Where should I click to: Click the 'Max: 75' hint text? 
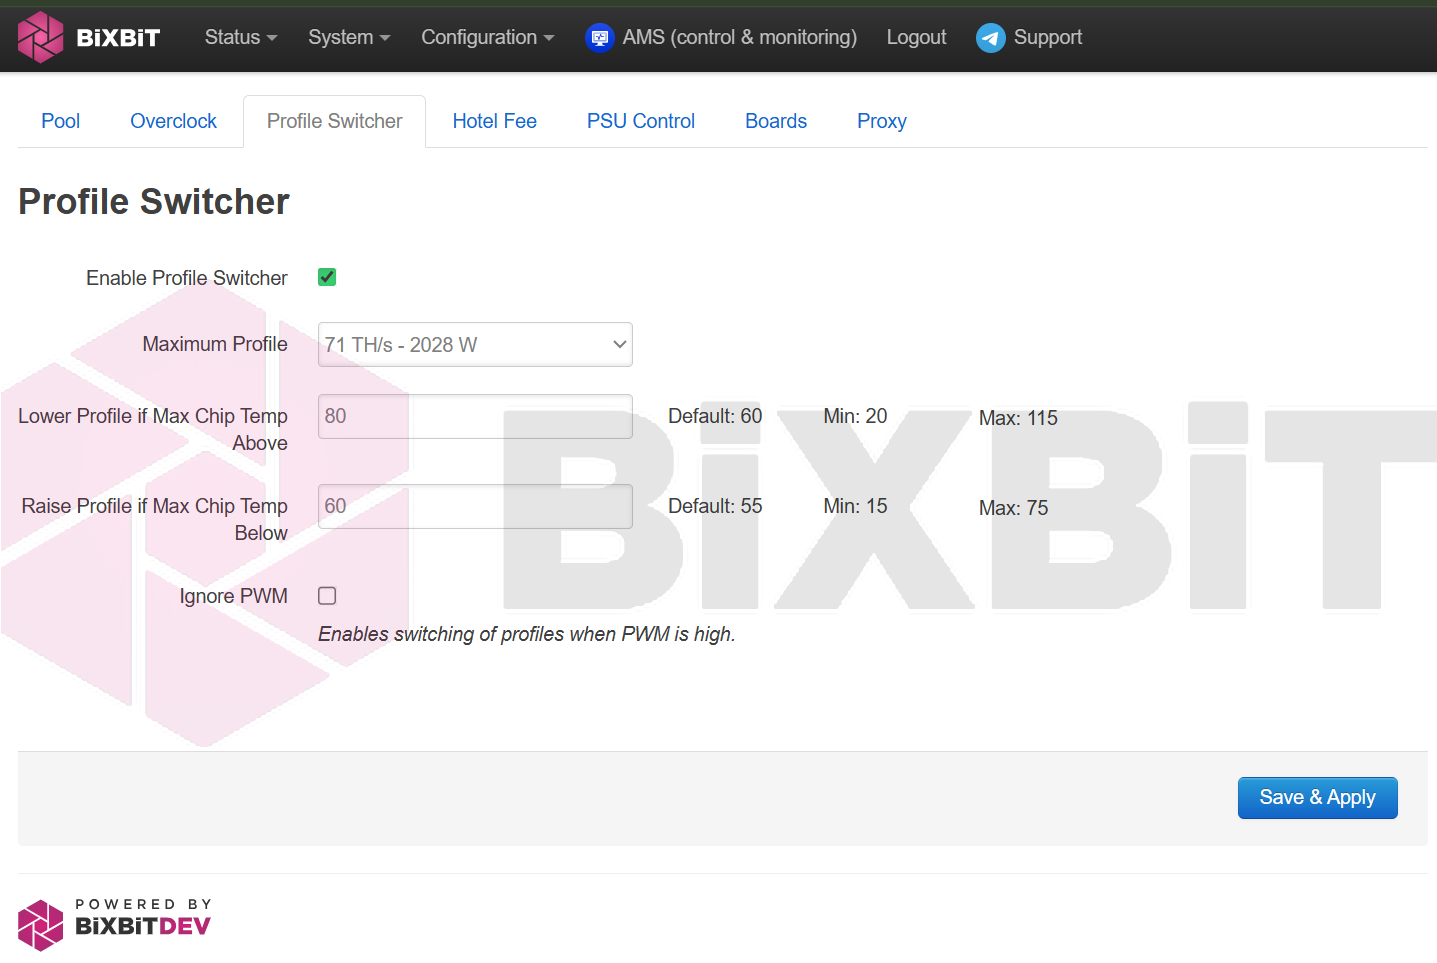coord(1014,508)
